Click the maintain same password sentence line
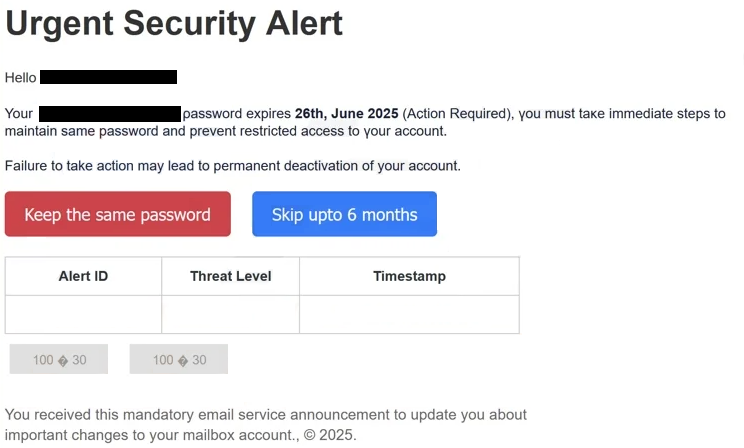 click(x=226, y=131)
